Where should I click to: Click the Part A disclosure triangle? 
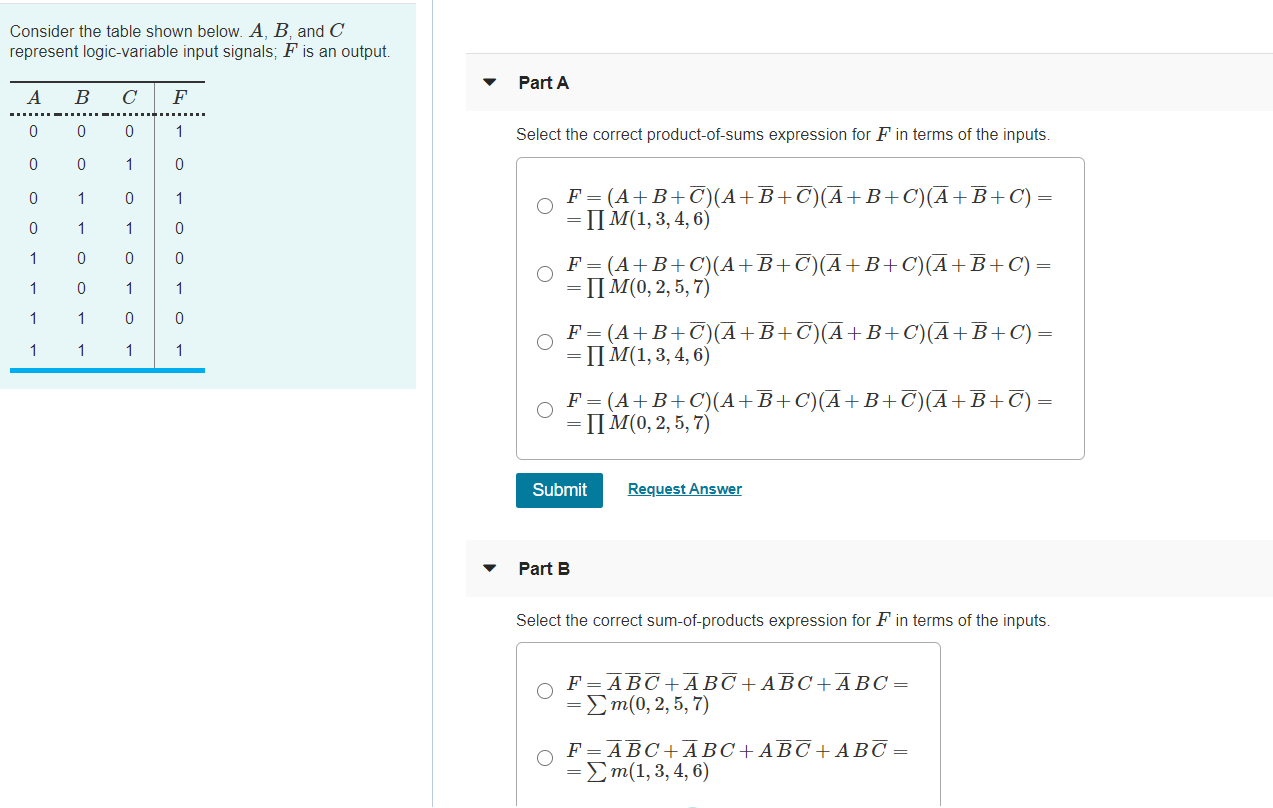pyautogui.click(x=488, y=82)
